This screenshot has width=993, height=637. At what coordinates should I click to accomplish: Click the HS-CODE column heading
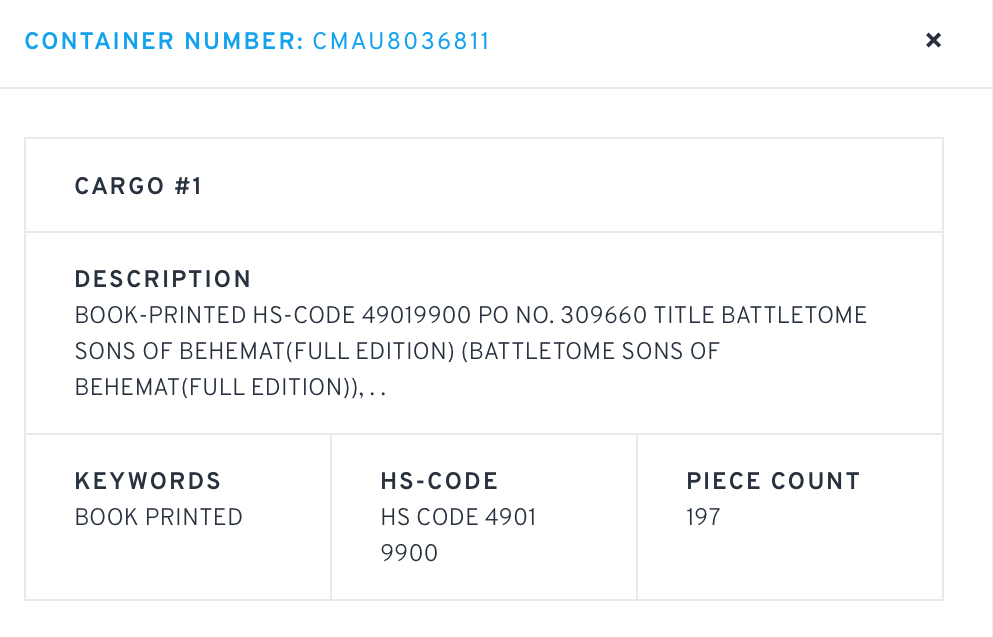(439, 481)
